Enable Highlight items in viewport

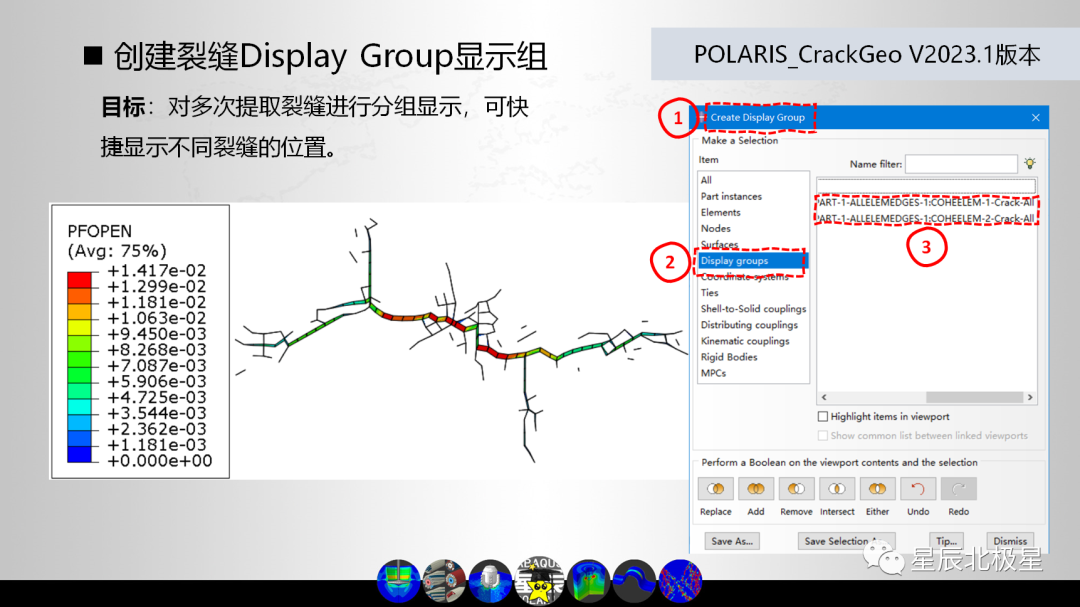tap(823, 416)
